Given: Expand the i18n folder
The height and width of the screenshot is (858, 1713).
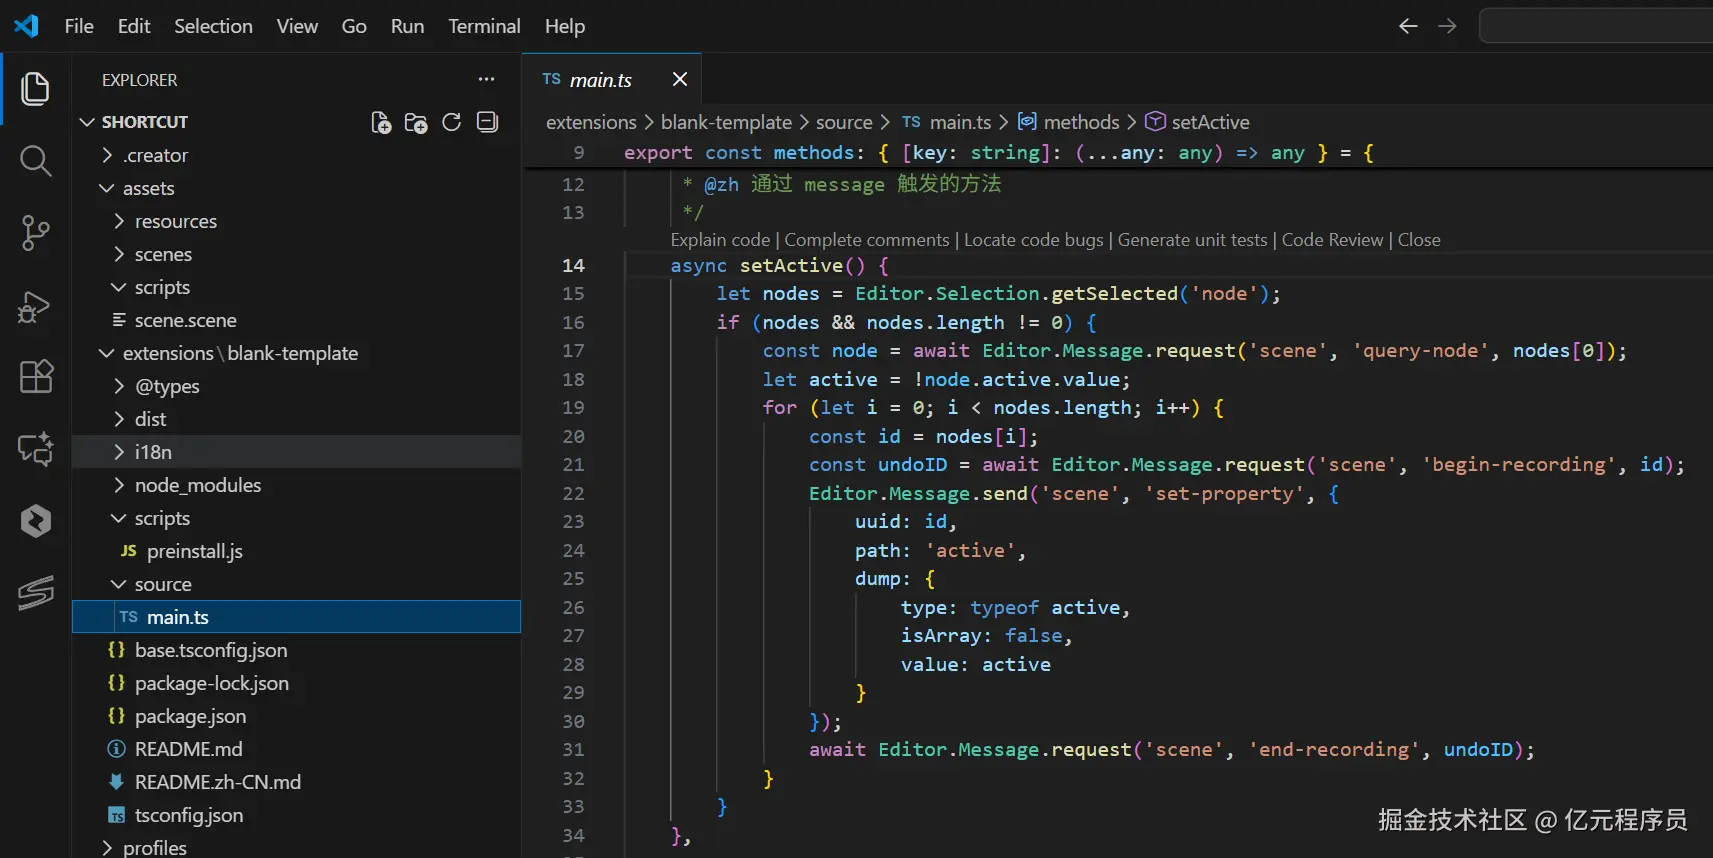Looking at the screenshot, I should (x=153, y=452).
